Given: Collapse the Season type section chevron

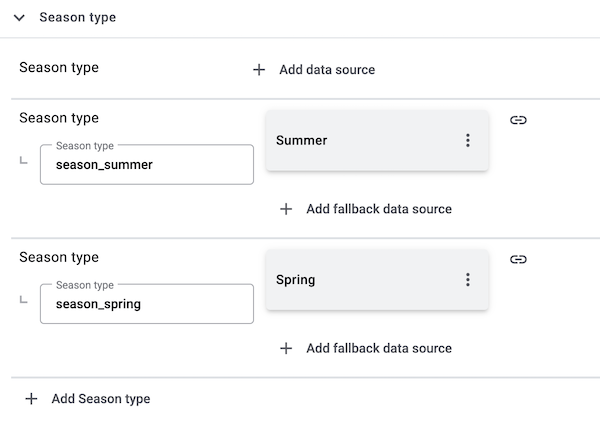Looking at the screenshot, I should click(19, 18).
